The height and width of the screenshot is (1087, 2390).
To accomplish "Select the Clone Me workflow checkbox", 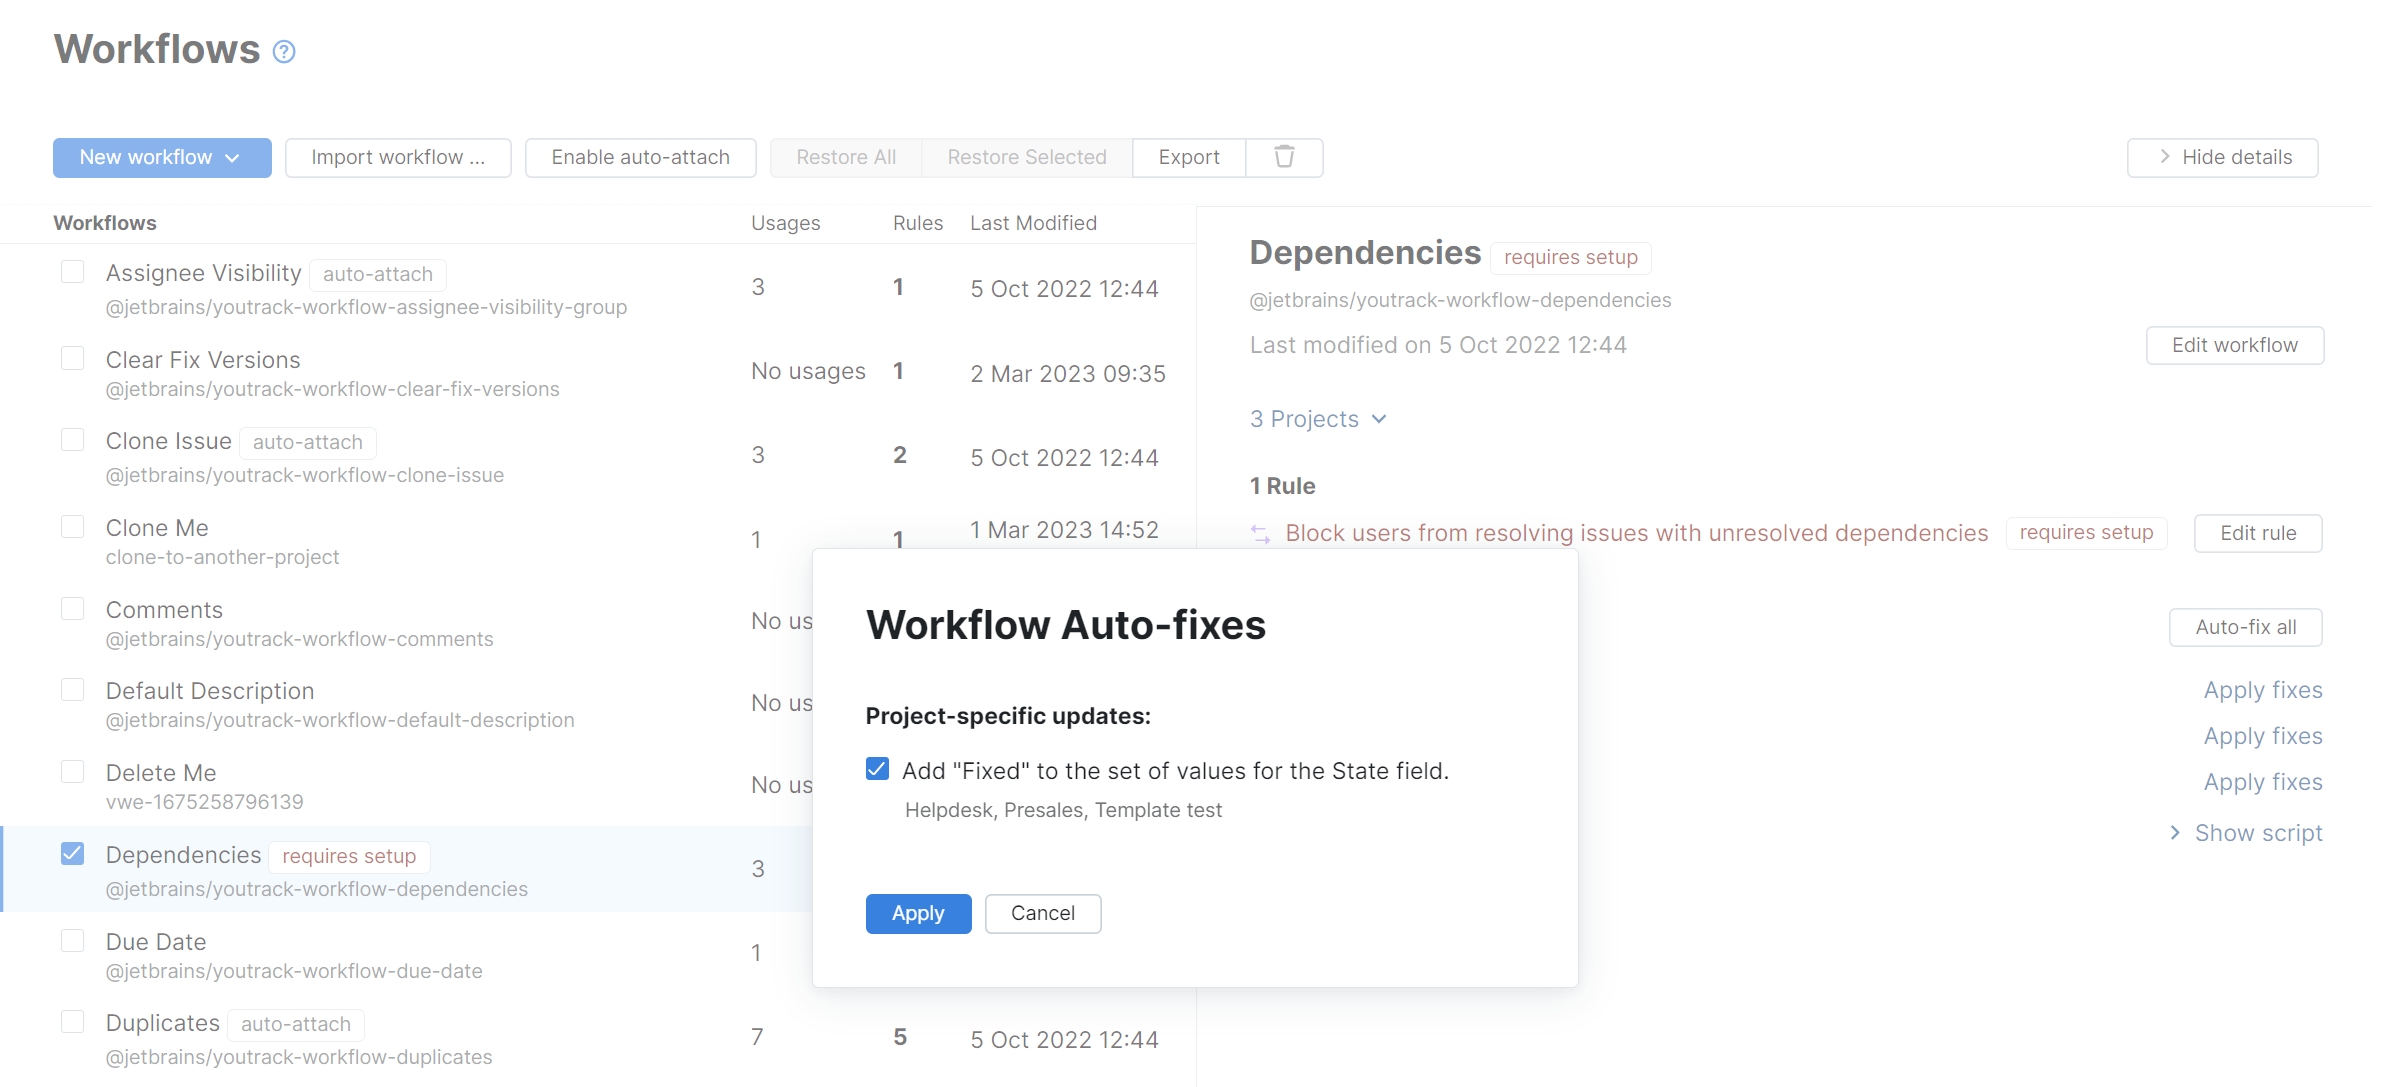I will point(72,526).
